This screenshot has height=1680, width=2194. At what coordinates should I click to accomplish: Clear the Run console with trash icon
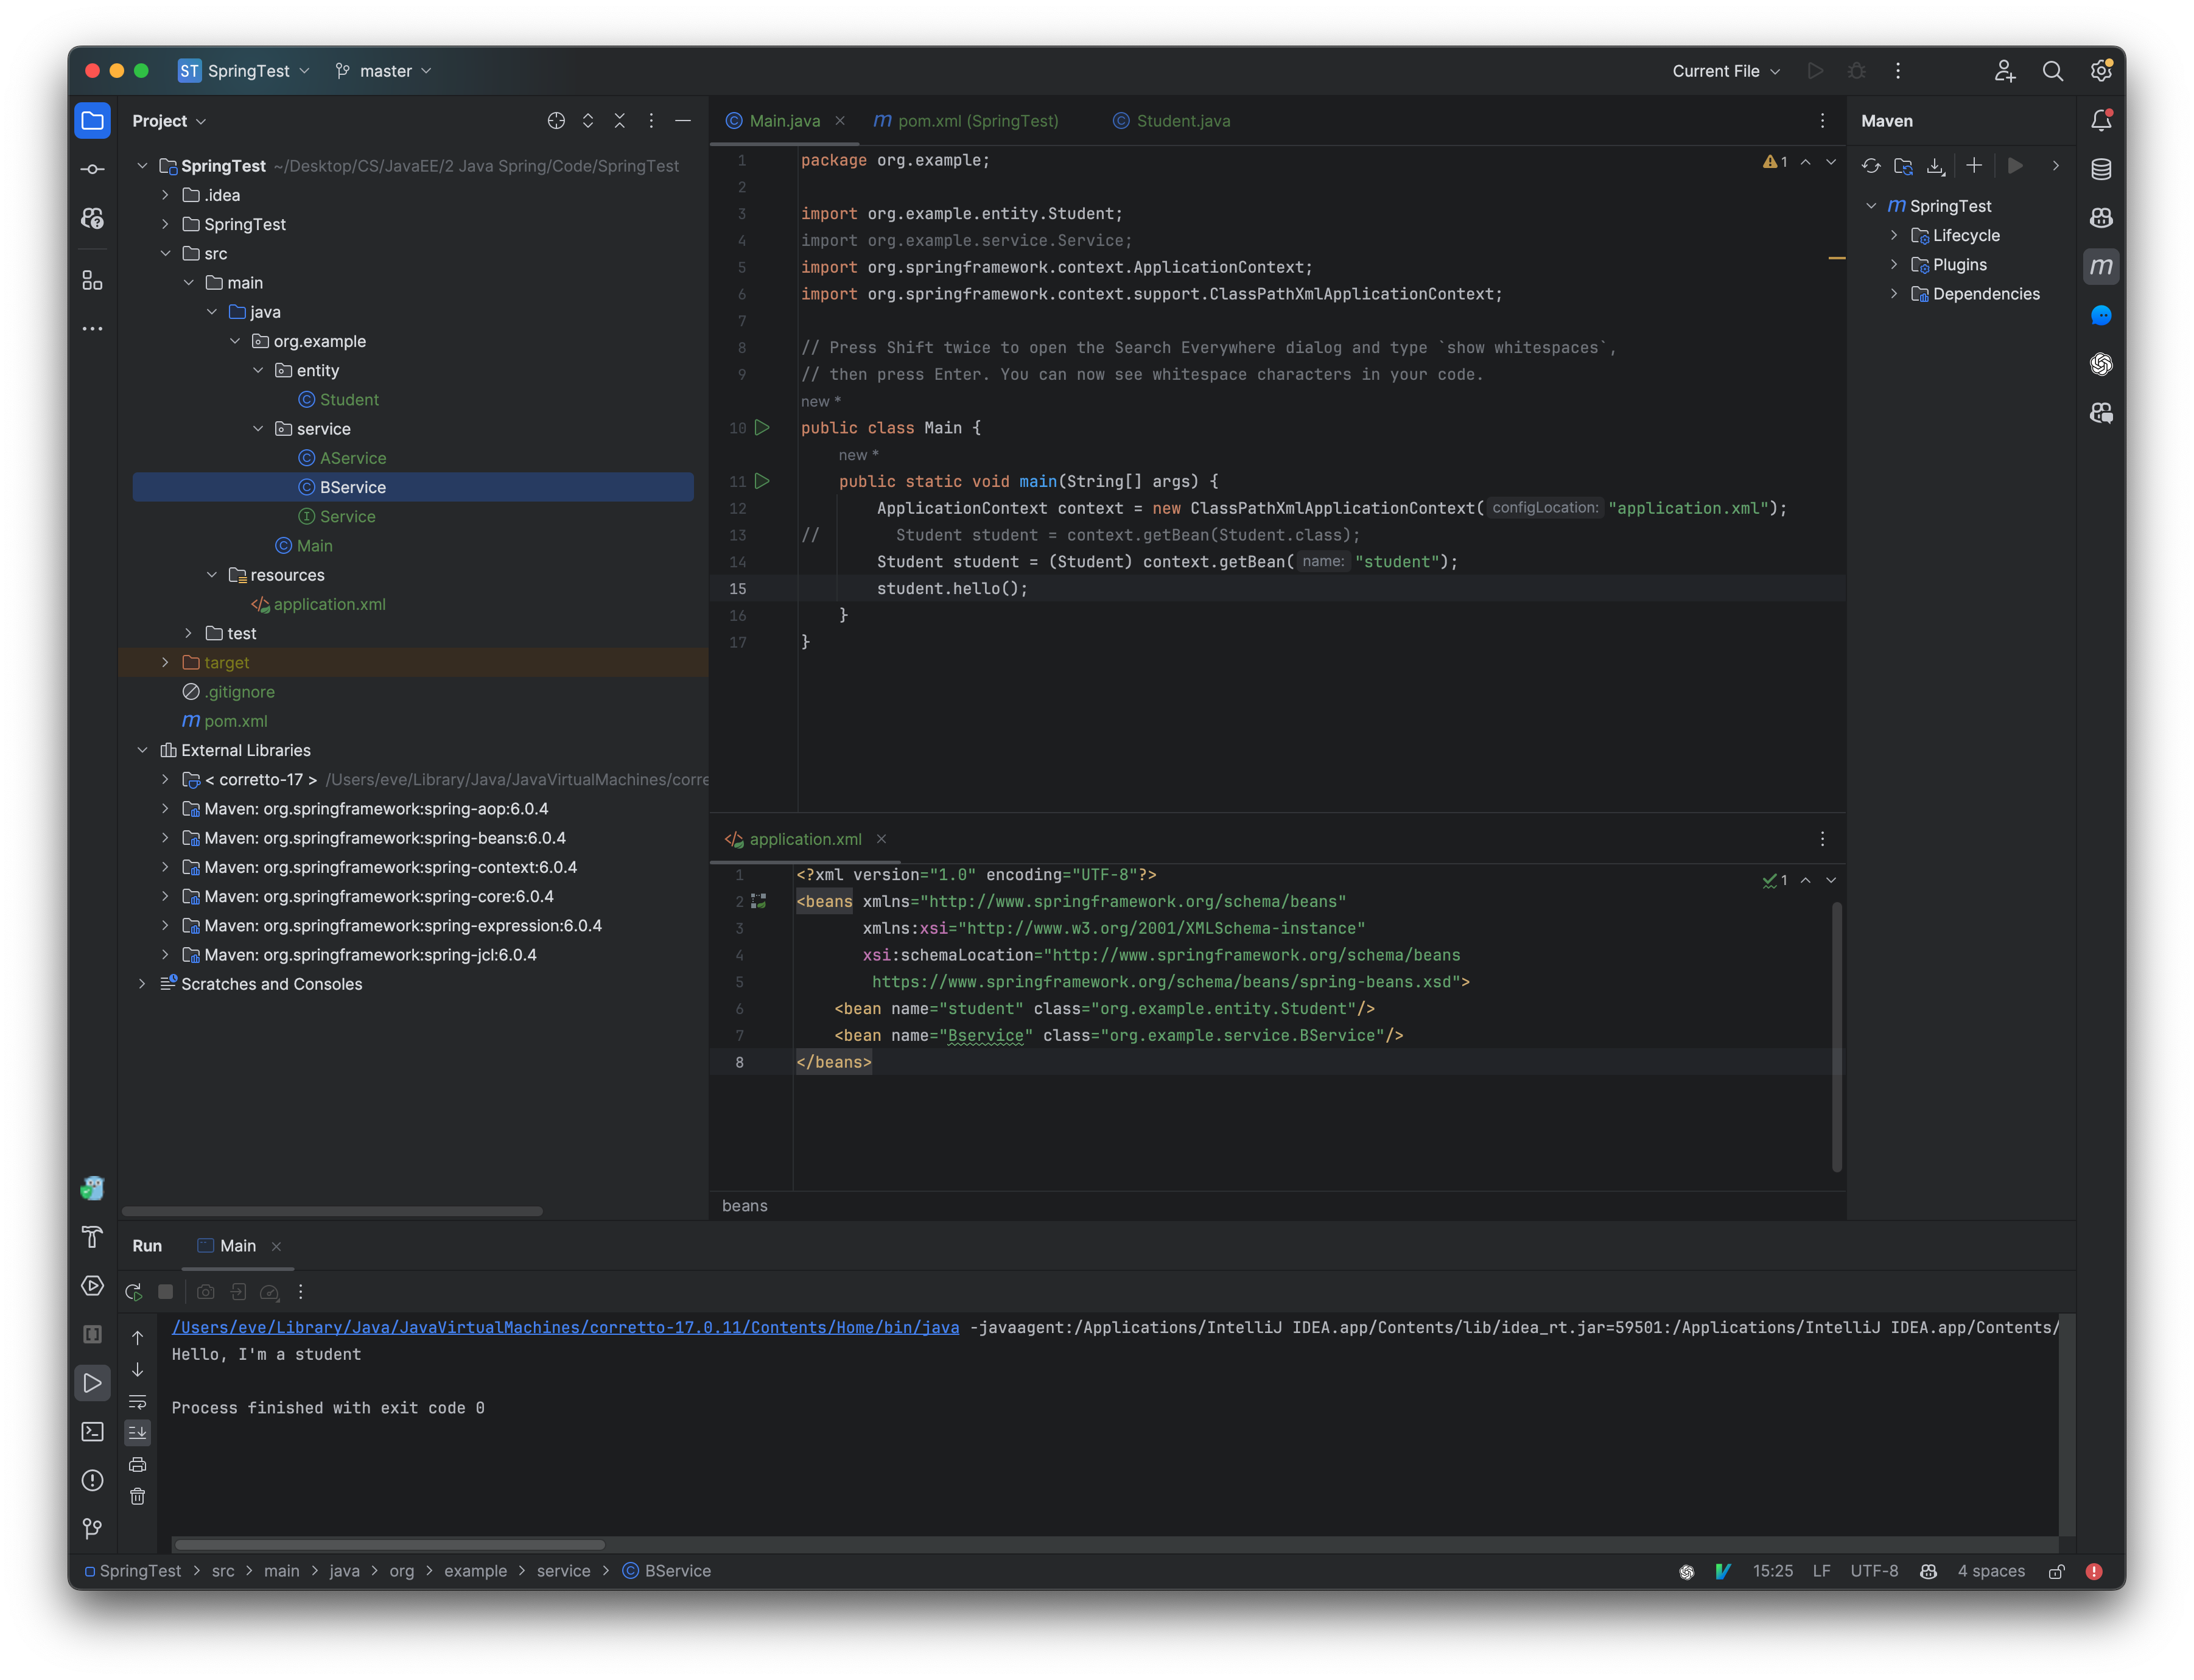pos(137,1497)
